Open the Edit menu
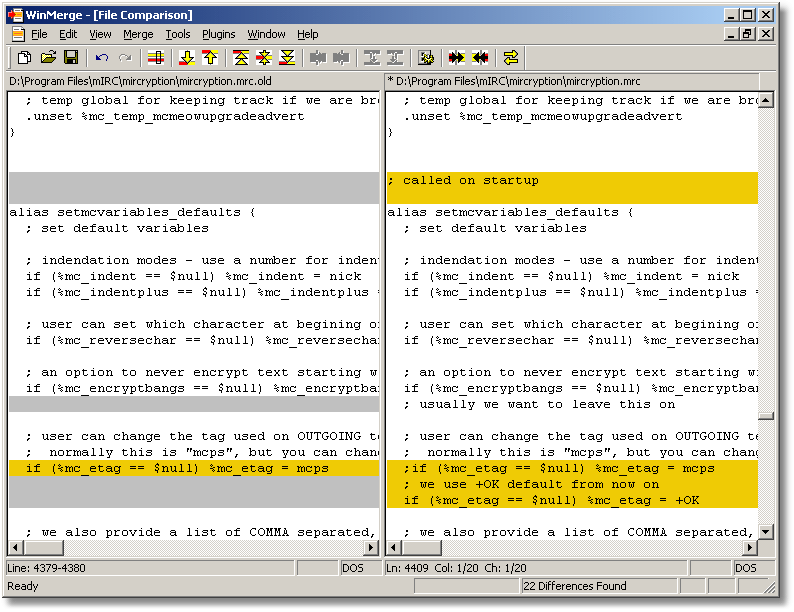The width and height of the screenshot is (794, 612). coord(68,34)
